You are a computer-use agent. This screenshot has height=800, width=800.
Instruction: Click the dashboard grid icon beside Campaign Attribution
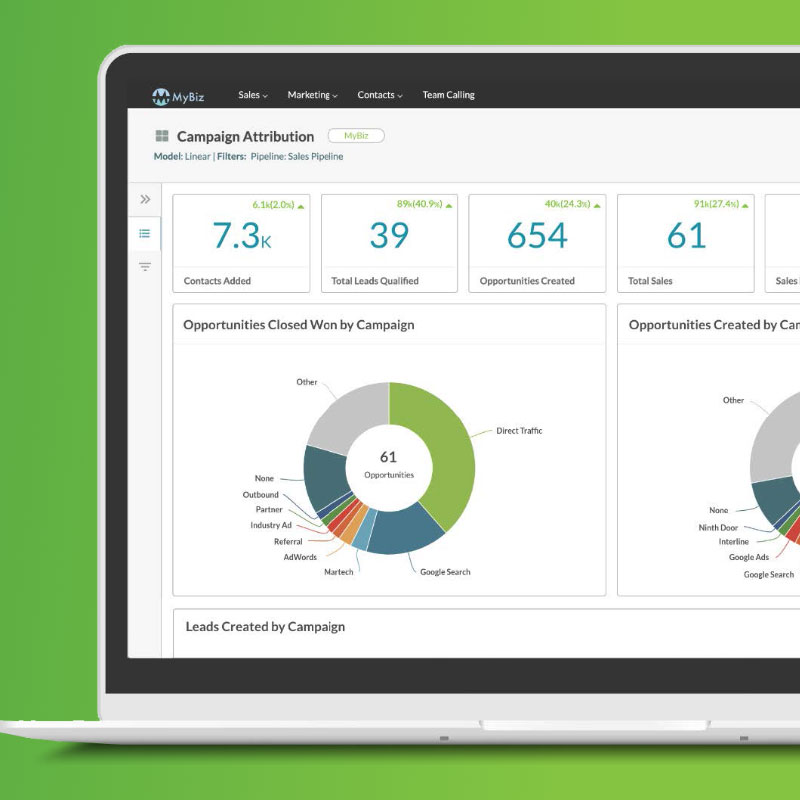(162, 136)
